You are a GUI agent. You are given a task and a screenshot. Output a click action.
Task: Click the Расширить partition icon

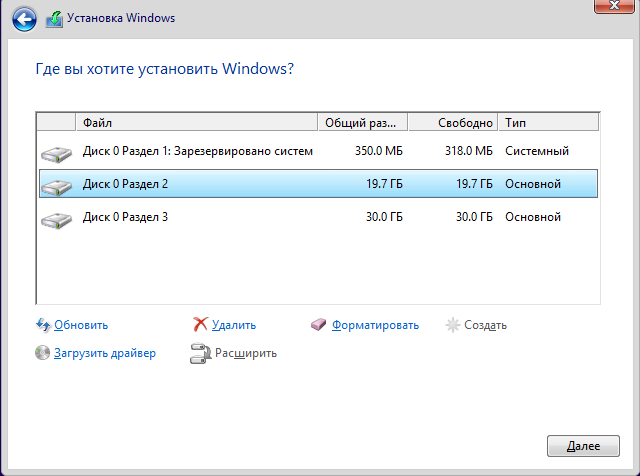point(200,353)
